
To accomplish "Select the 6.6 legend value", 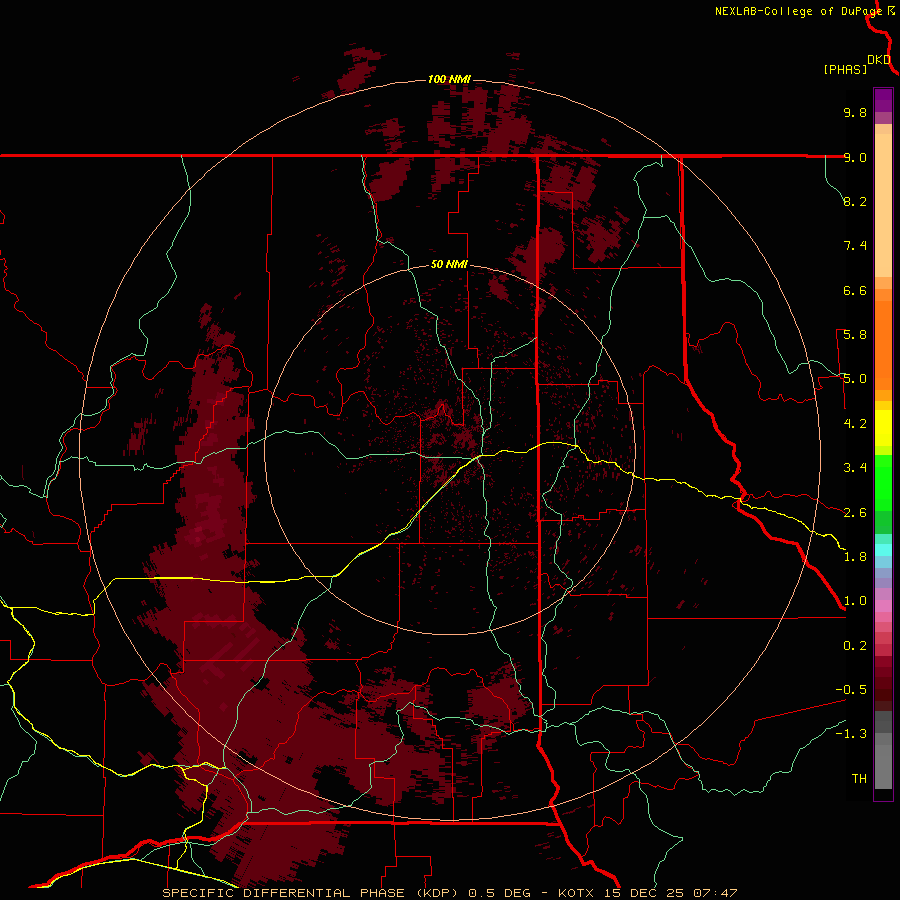I will [x=855, y=290].
